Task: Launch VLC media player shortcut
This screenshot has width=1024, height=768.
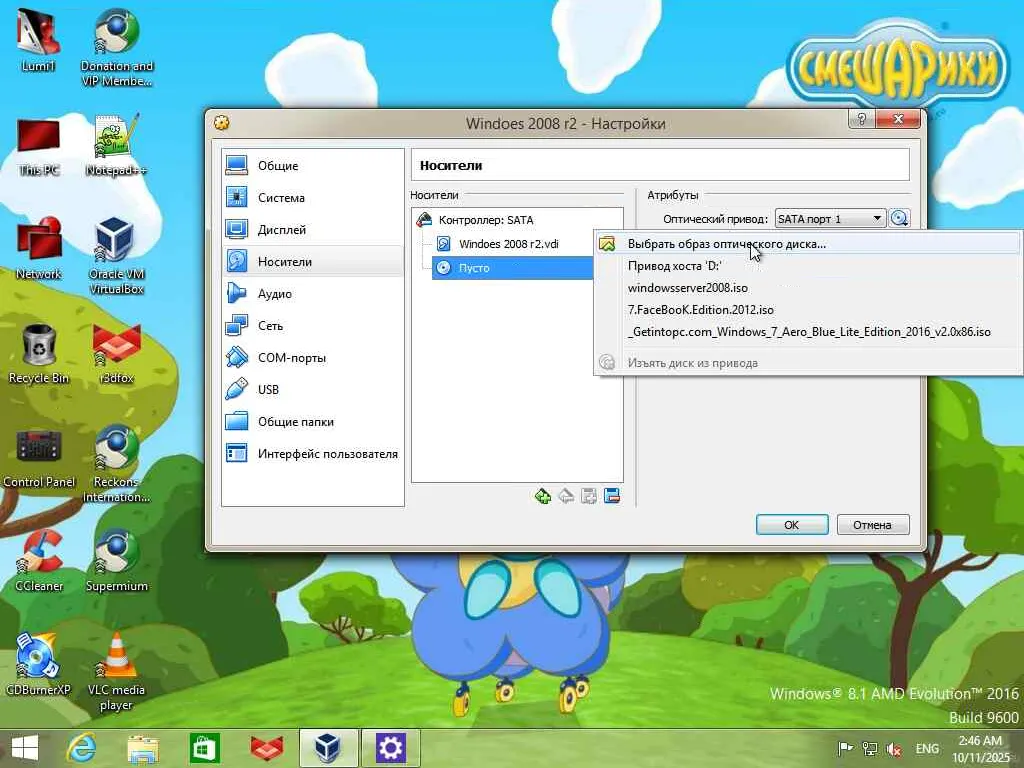Action: (x=116, y=671)
